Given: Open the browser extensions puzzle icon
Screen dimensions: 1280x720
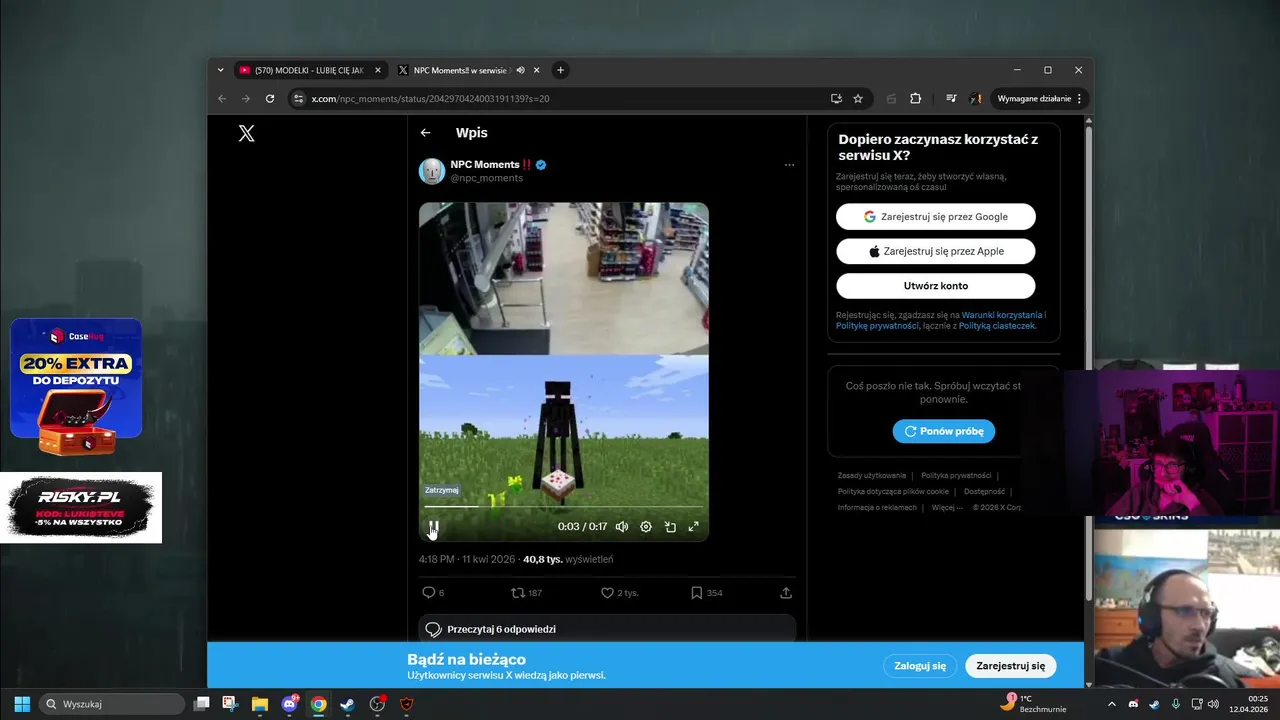Looking at the screenshot, I should [x=915, y=99].
